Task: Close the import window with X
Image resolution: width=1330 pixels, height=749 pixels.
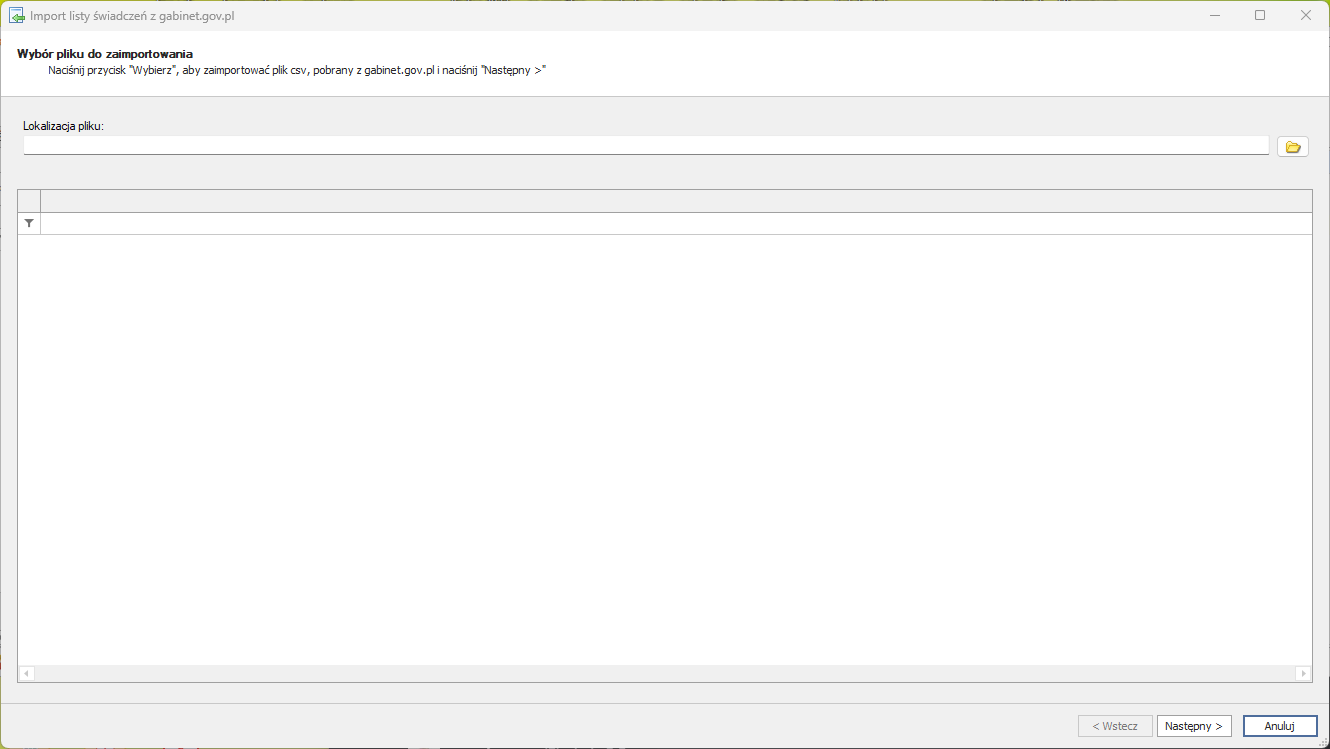Action: point(1306,16)
